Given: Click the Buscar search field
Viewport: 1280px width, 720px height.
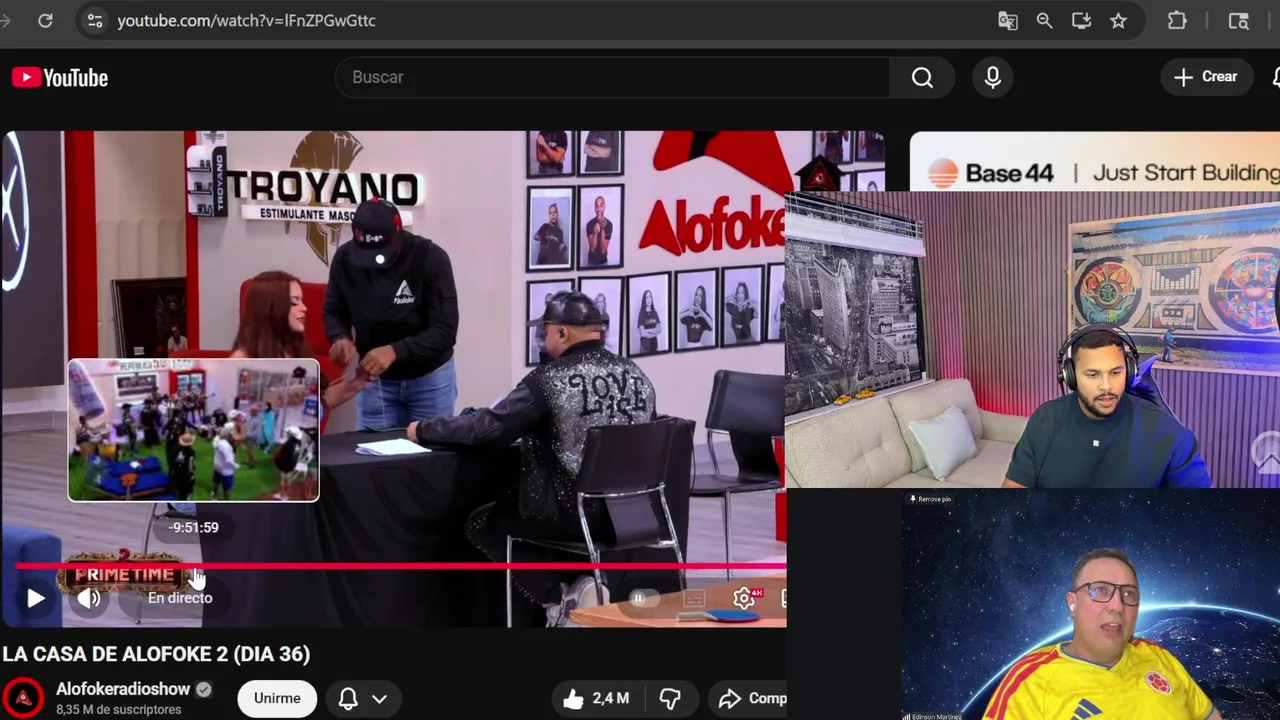Looking at the screenshot, I should [612, 77].
